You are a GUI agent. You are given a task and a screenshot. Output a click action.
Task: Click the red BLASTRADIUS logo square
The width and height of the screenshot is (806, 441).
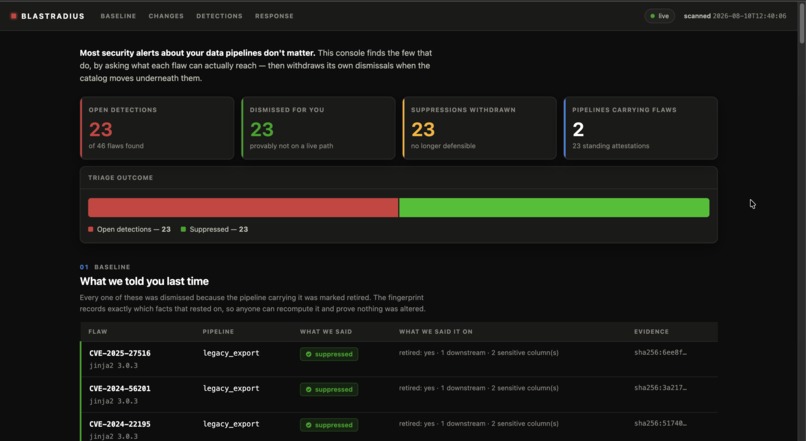(x=14, y=16)
